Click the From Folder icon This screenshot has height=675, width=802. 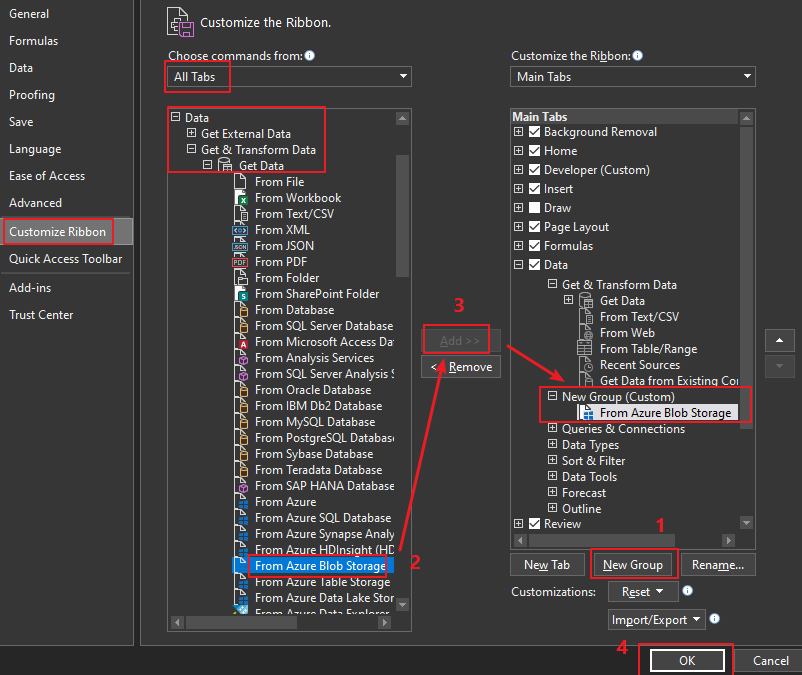coord(240,278)
